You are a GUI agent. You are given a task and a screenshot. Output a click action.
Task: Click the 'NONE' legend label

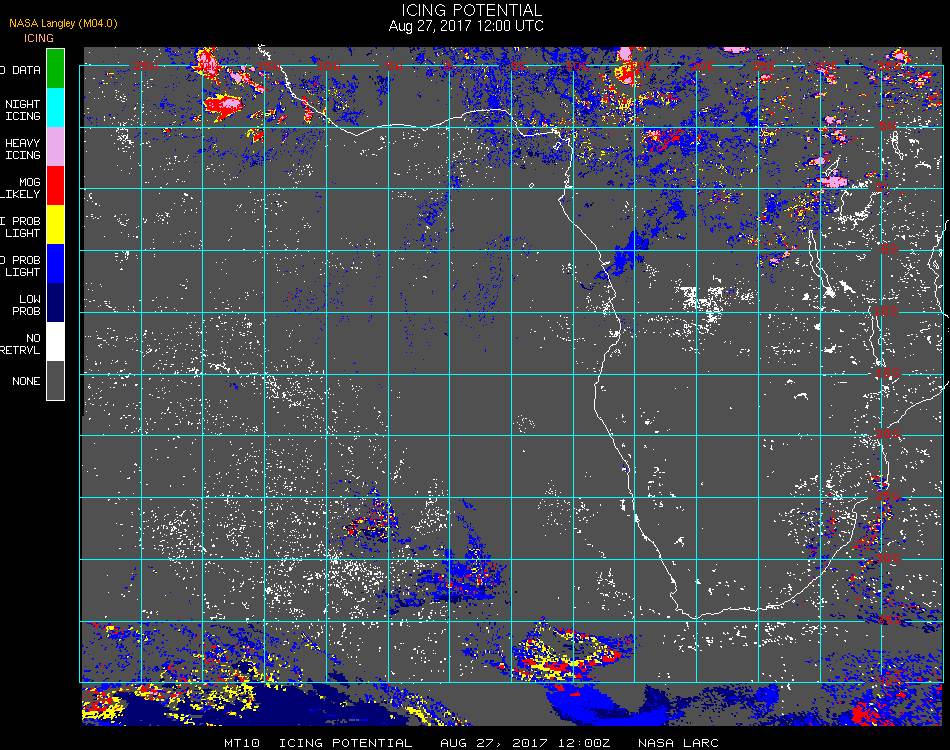pos(26,381)
